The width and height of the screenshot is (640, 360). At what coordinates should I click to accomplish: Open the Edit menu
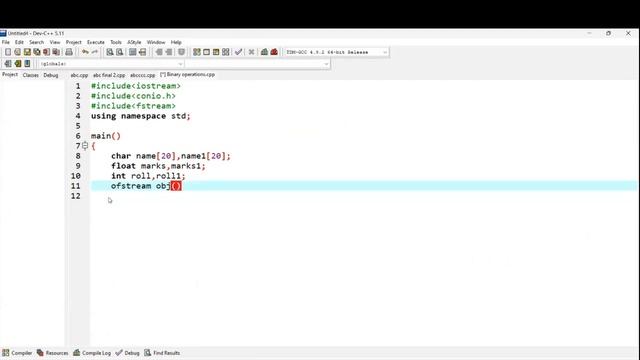19,42
